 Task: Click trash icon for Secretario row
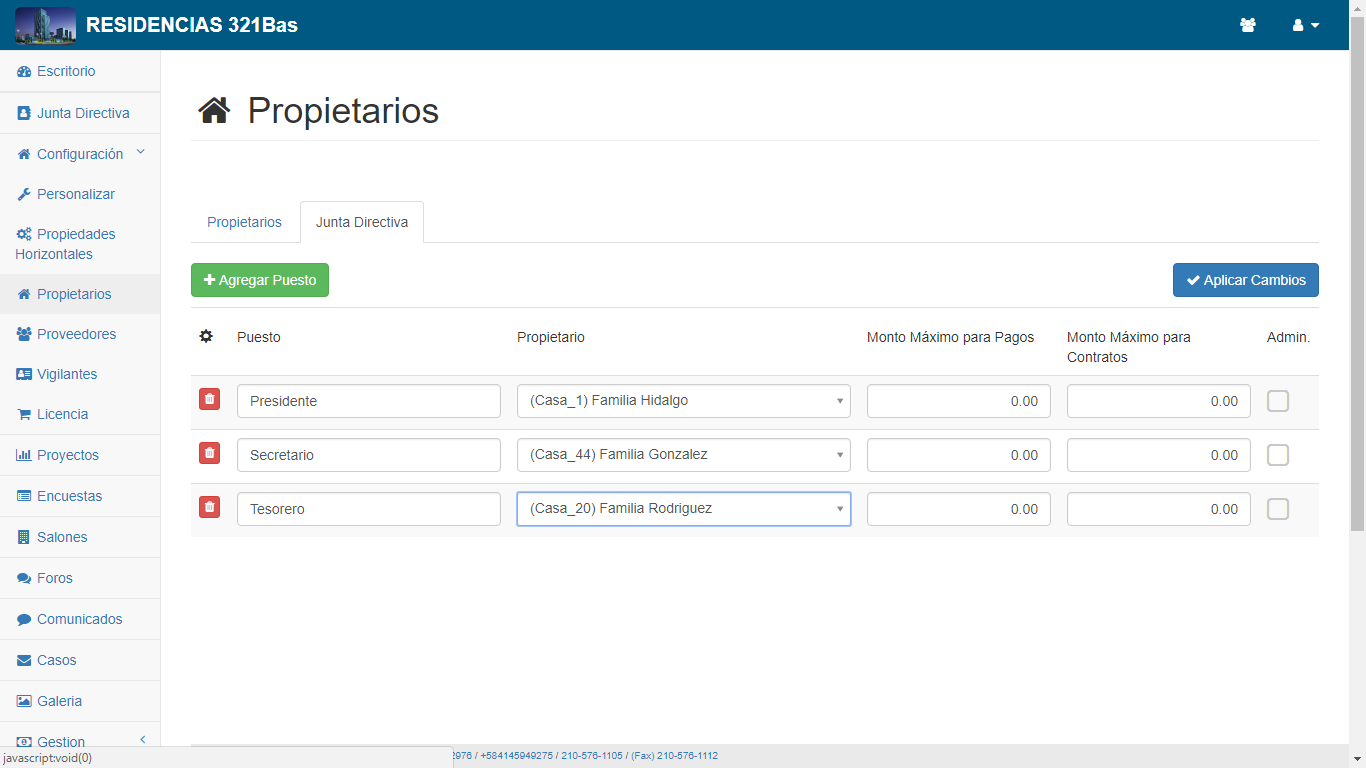tap(209, 454)
